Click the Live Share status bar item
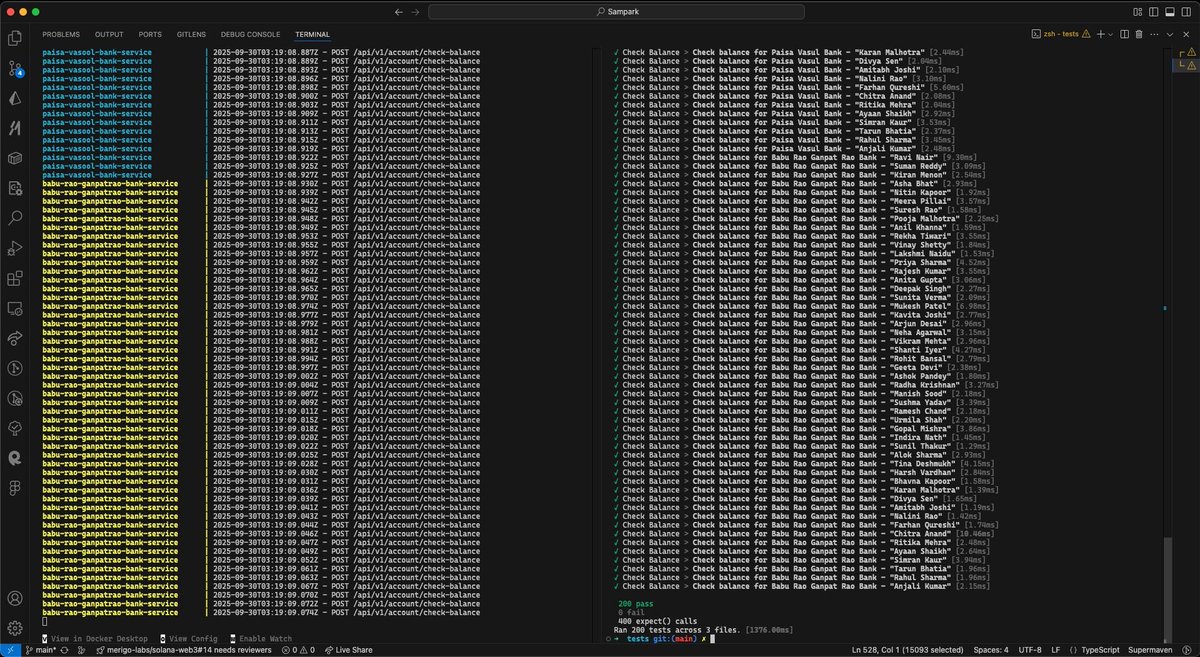The width and height of the screenshot is (1200, 657). 350,650
